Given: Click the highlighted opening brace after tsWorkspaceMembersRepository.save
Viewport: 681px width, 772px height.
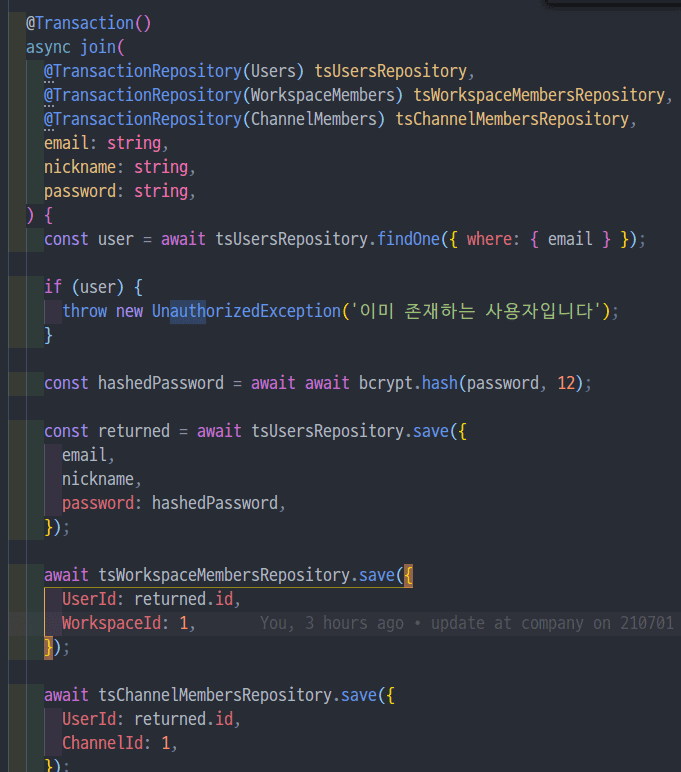Looking at the screenshot, I should (x=408, y=575).
